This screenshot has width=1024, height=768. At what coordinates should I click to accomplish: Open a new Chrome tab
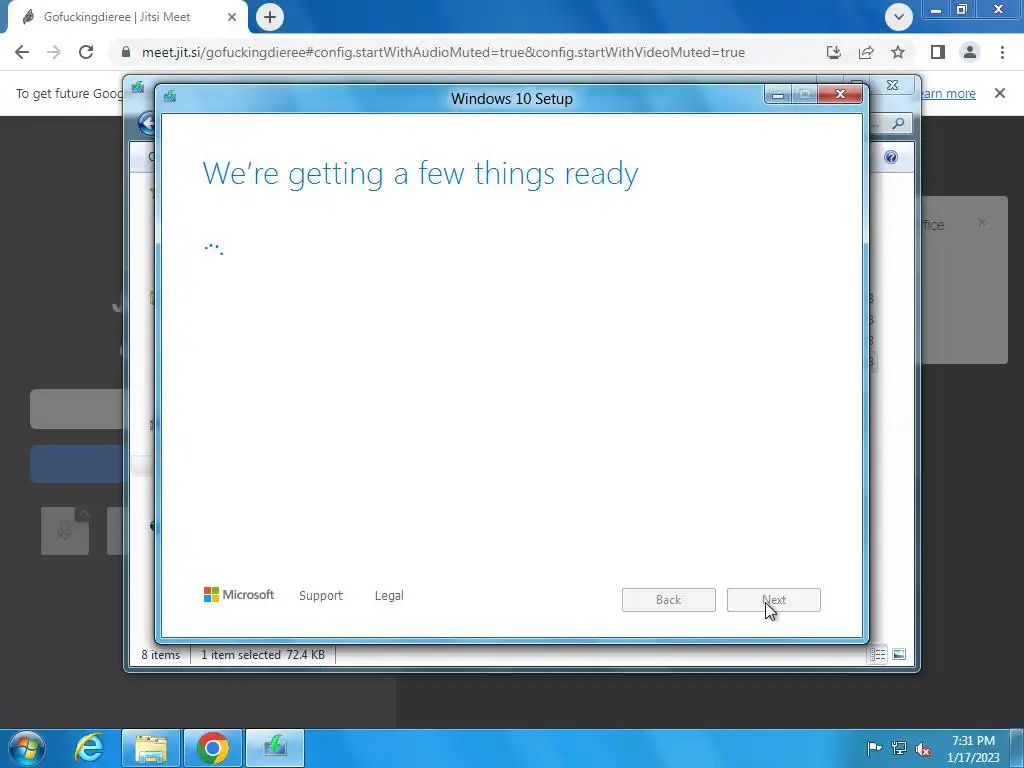(270, 17)
